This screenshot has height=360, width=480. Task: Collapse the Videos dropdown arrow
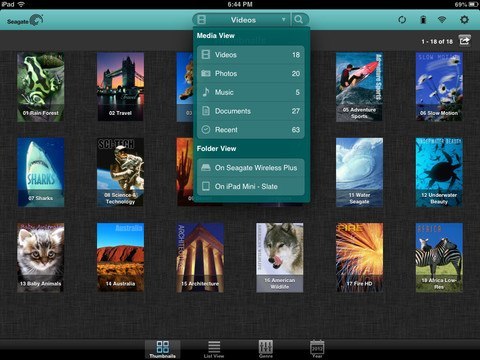tap(283, 20)
